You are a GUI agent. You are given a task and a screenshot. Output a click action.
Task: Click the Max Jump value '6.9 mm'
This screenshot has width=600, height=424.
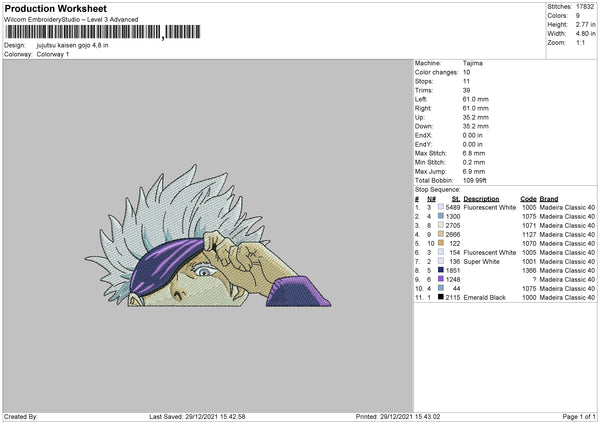click(x=474, y=171)
